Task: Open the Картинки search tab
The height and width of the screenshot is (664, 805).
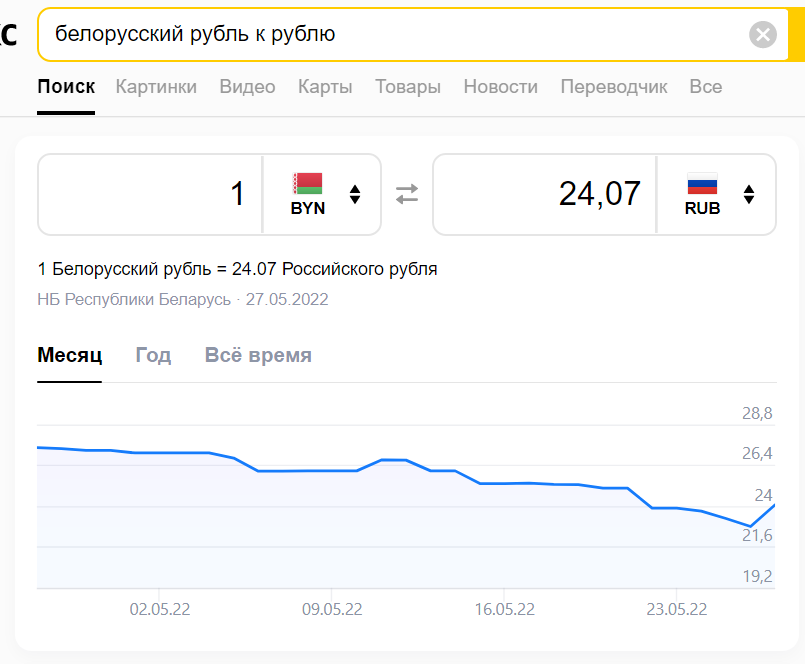Action: click(156, 87)
